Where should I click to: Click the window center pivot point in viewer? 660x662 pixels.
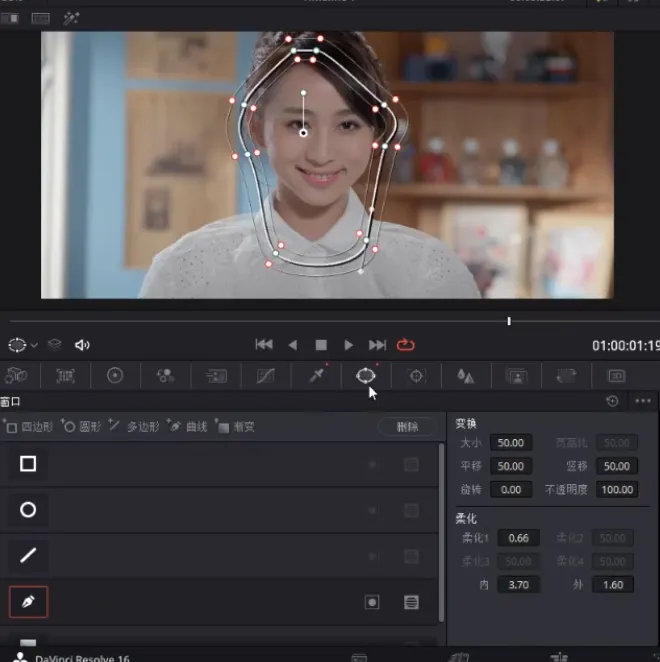303,133
